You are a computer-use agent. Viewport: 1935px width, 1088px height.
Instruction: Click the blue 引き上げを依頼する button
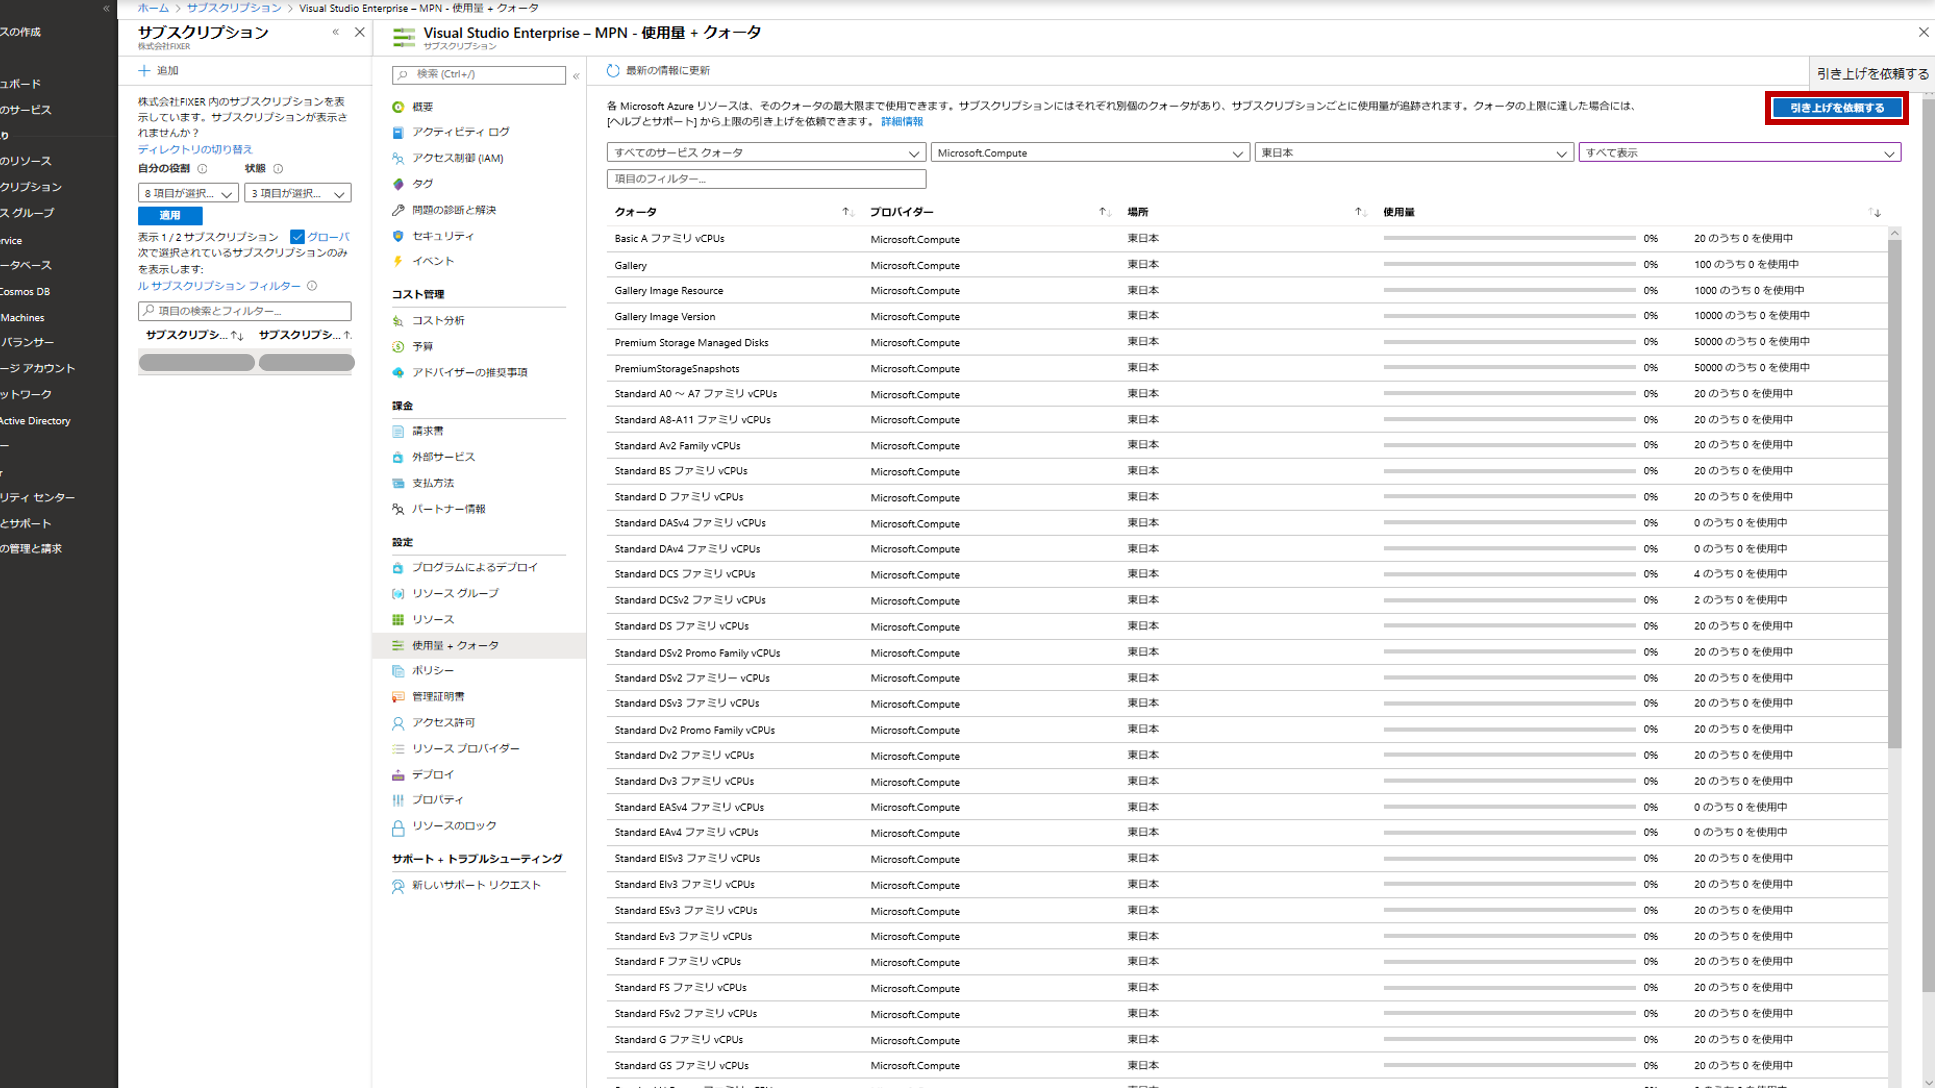1836,108
